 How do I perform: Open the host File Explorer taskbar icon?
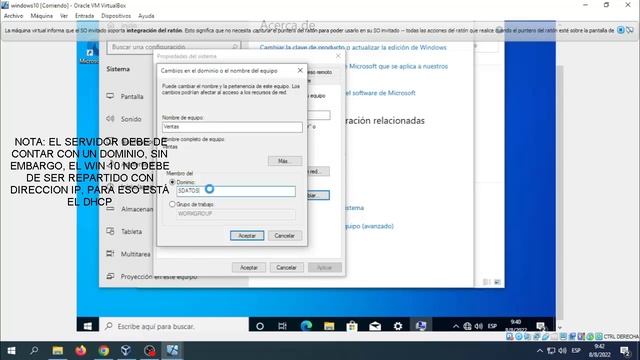pos(58,350)
